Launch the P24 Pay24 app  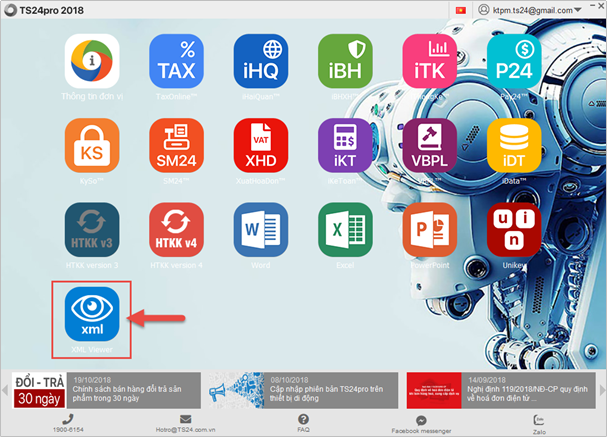[514, 61]
